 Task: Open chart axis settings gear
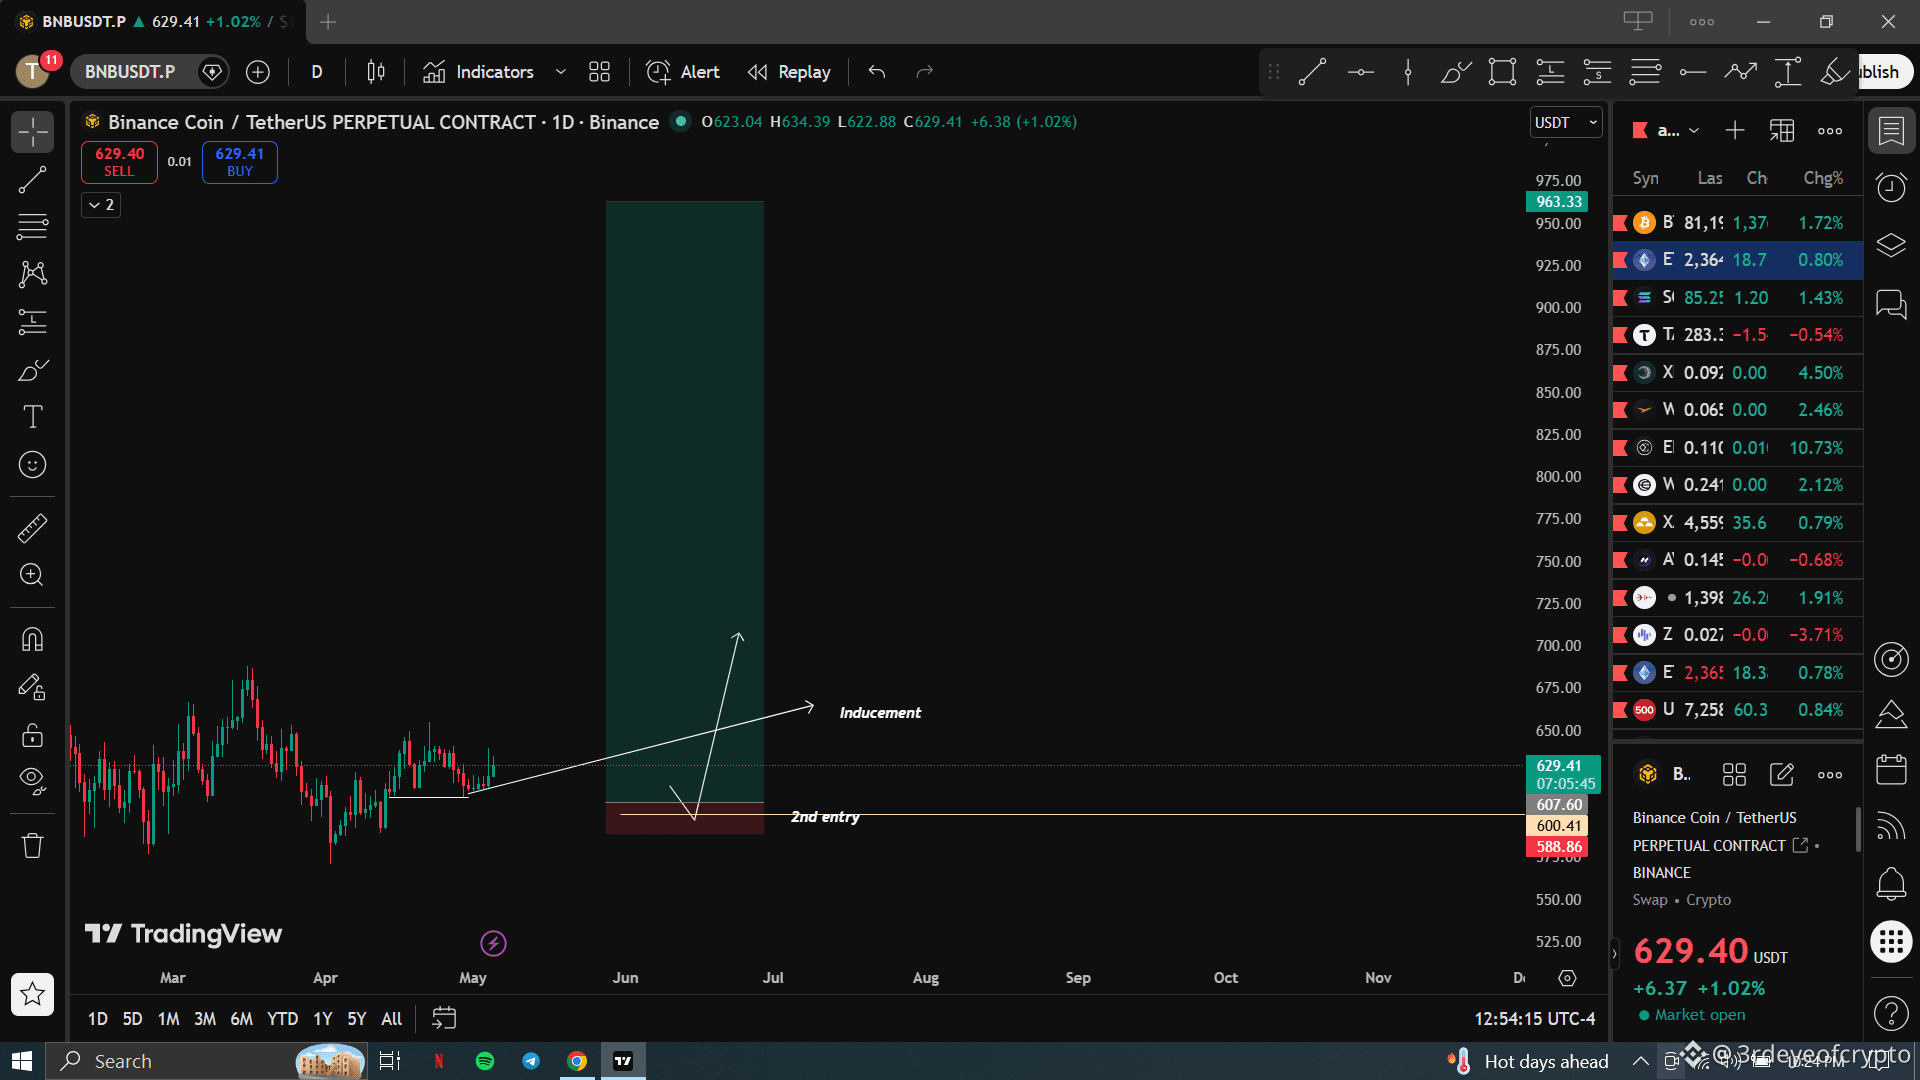(x=1567, y=978)
